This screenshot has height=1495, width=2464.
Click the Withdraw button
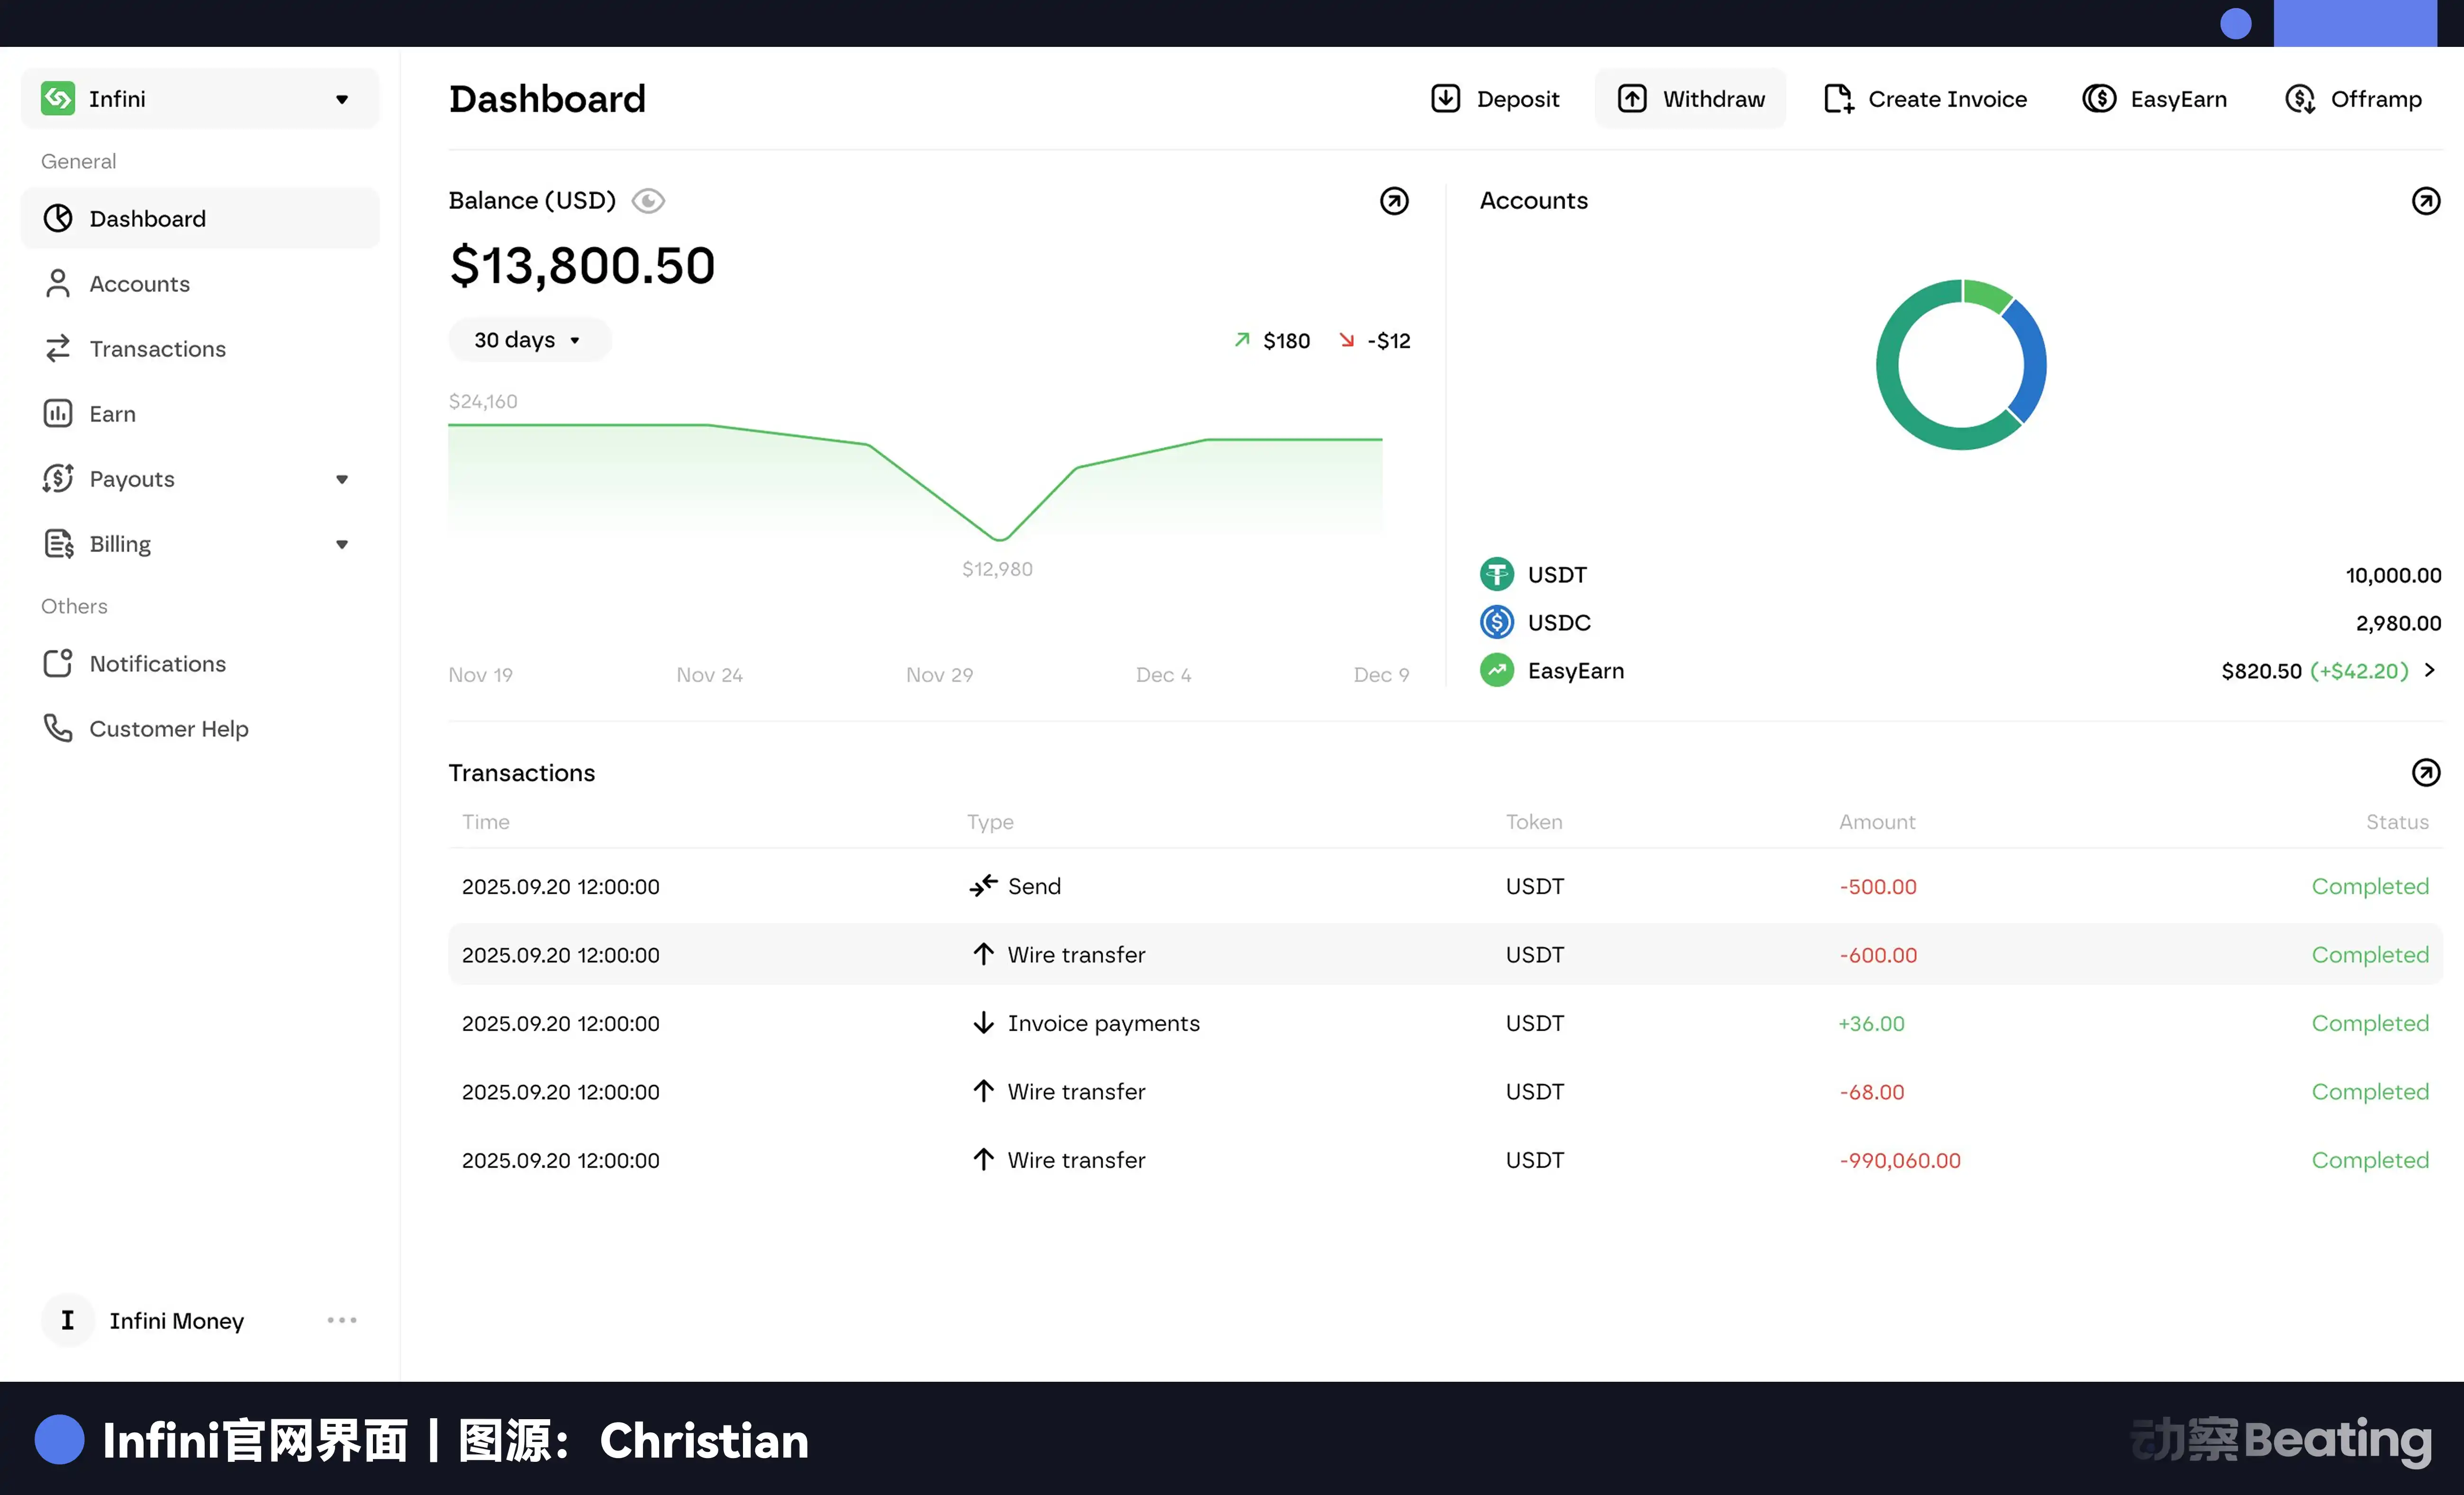coord(1690,98)
